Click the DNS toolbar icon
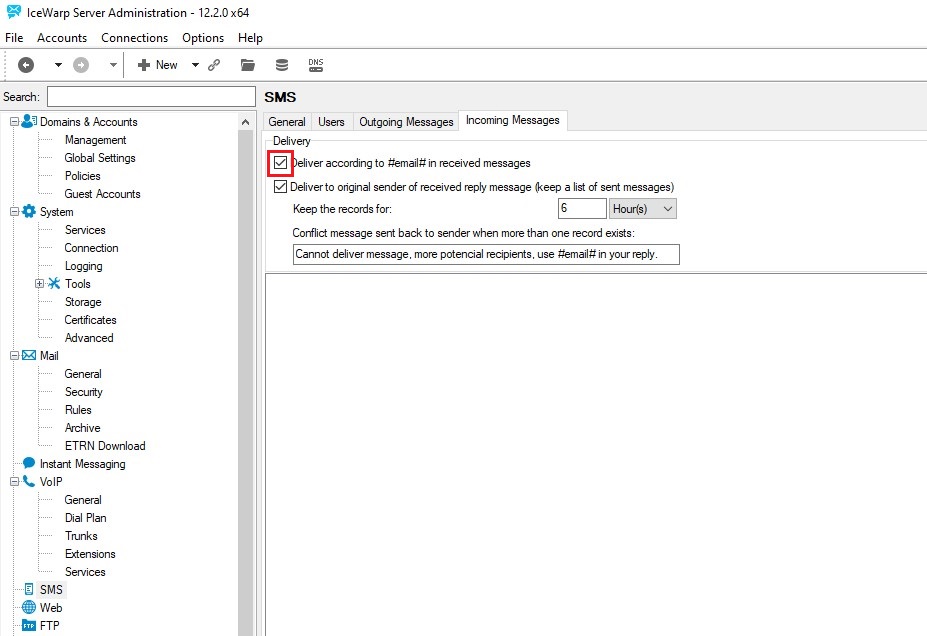Image resolution: width=927 pixels, height=636 pixels. [x=316, y=65]
